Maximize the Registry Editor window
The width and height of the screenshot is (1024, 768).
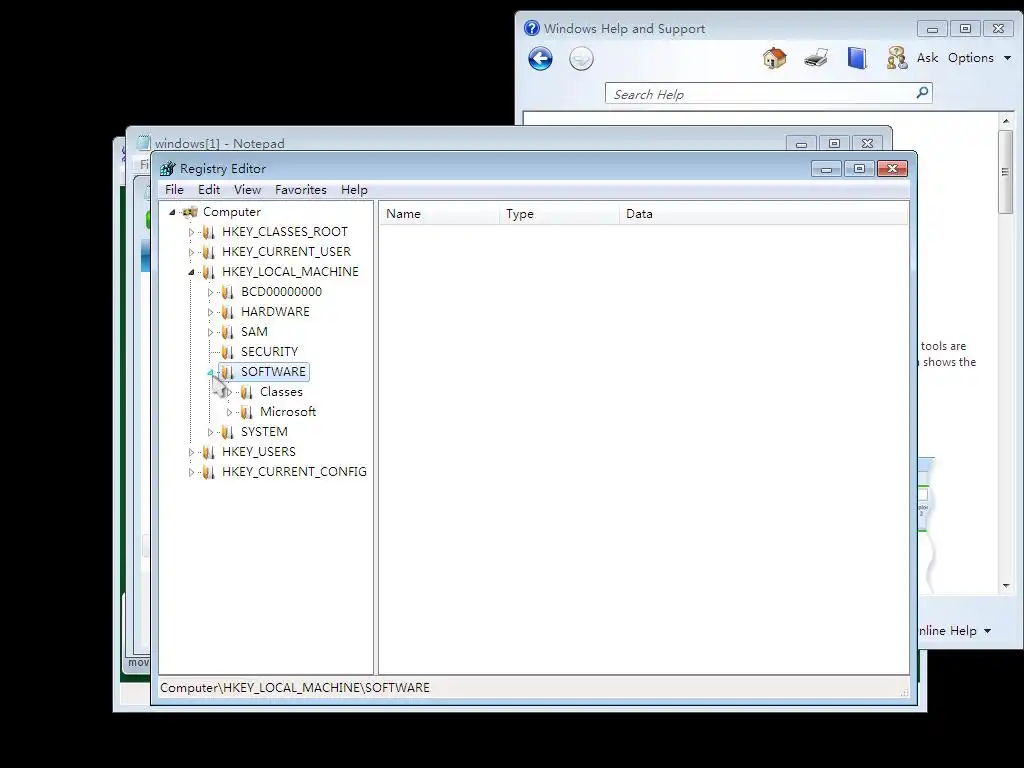859,168
